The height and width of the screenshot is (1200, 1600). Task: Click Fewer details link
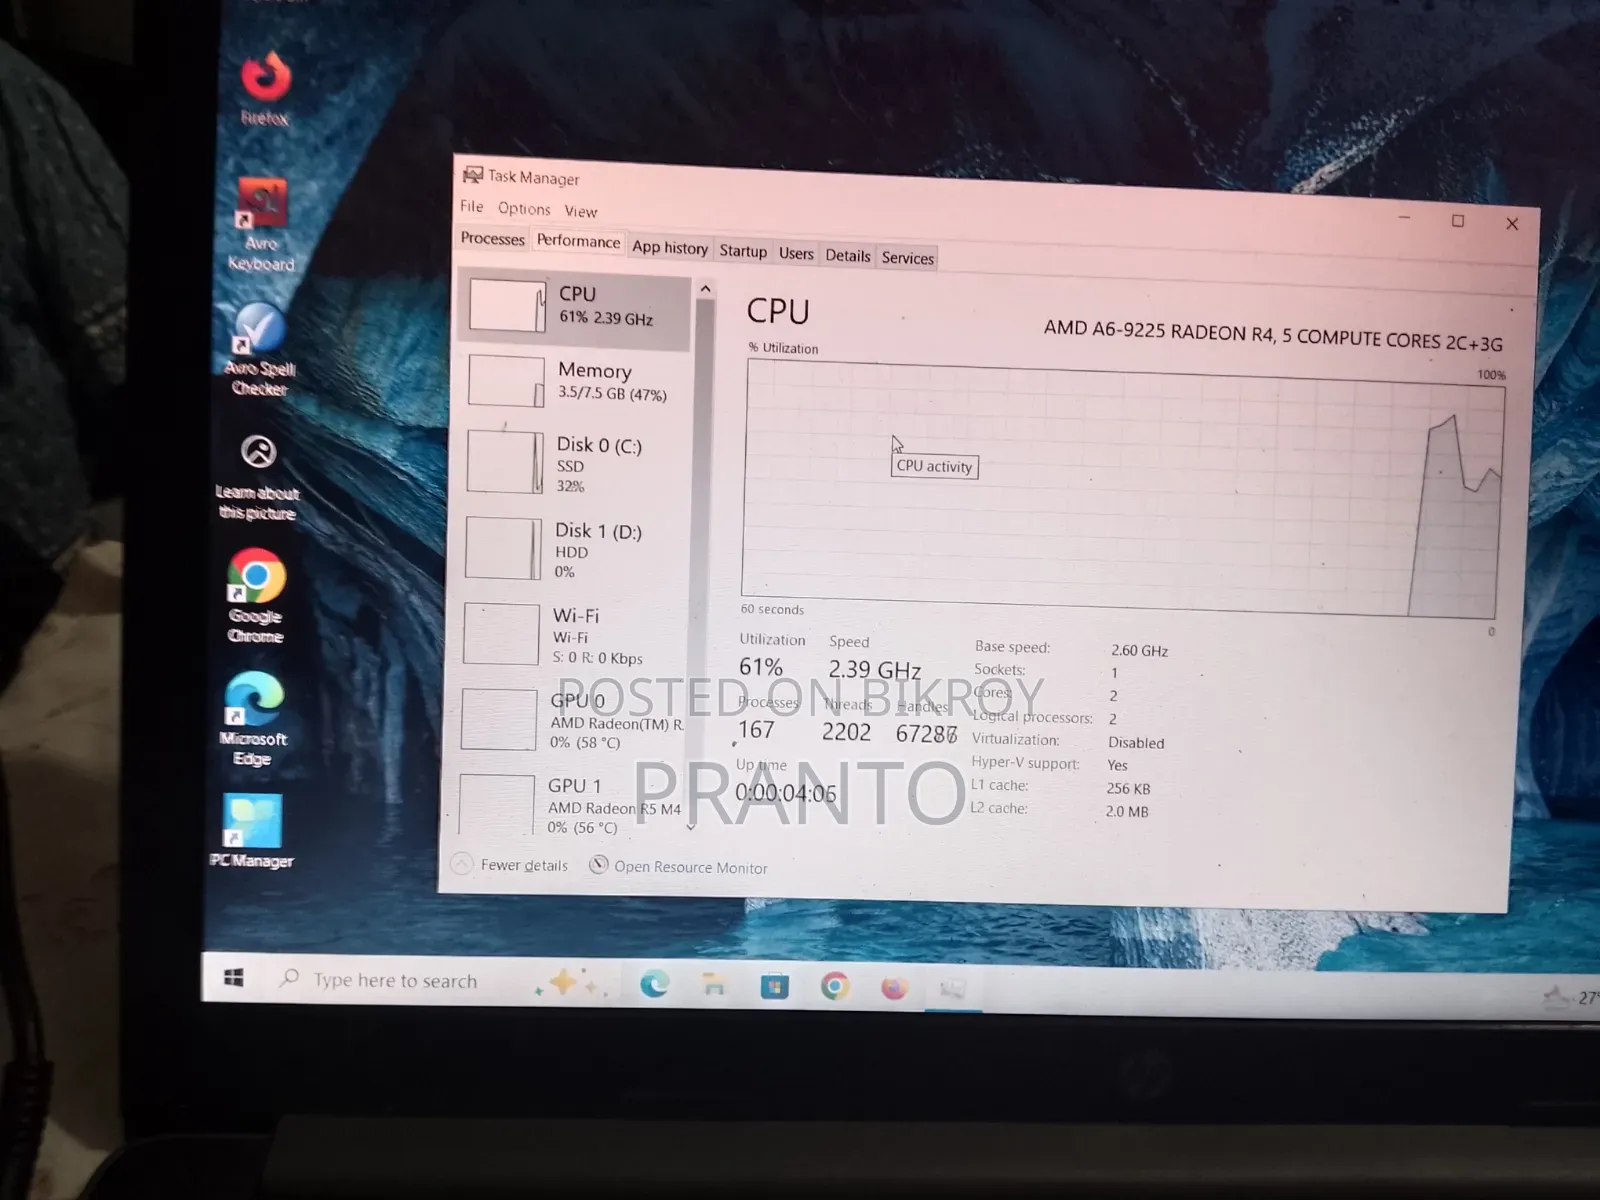(x=524, y=865)
